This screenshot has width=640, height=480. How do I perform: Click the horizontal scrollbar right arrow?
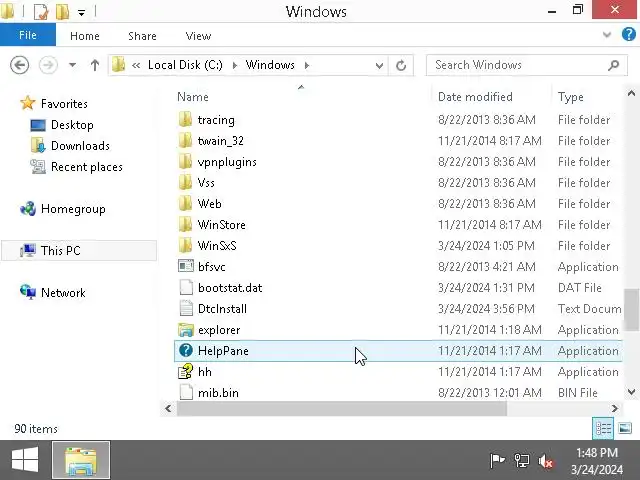pos(615,408)
